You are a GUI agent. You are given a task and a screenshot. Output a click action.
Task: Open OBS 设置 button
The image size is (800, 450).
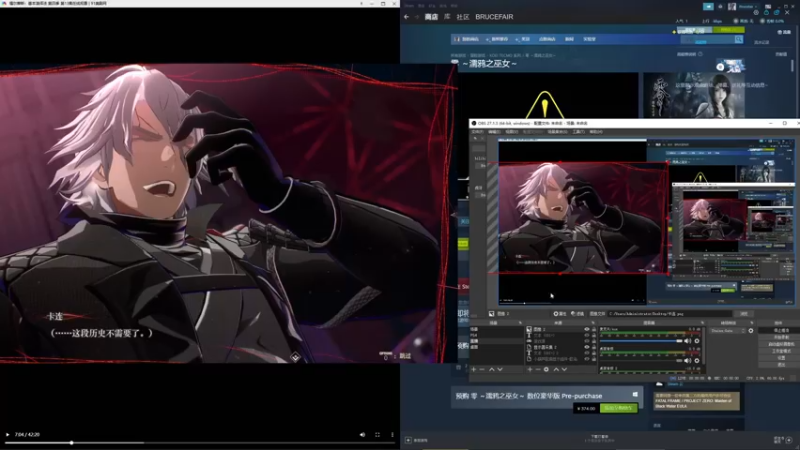[781, 358]
